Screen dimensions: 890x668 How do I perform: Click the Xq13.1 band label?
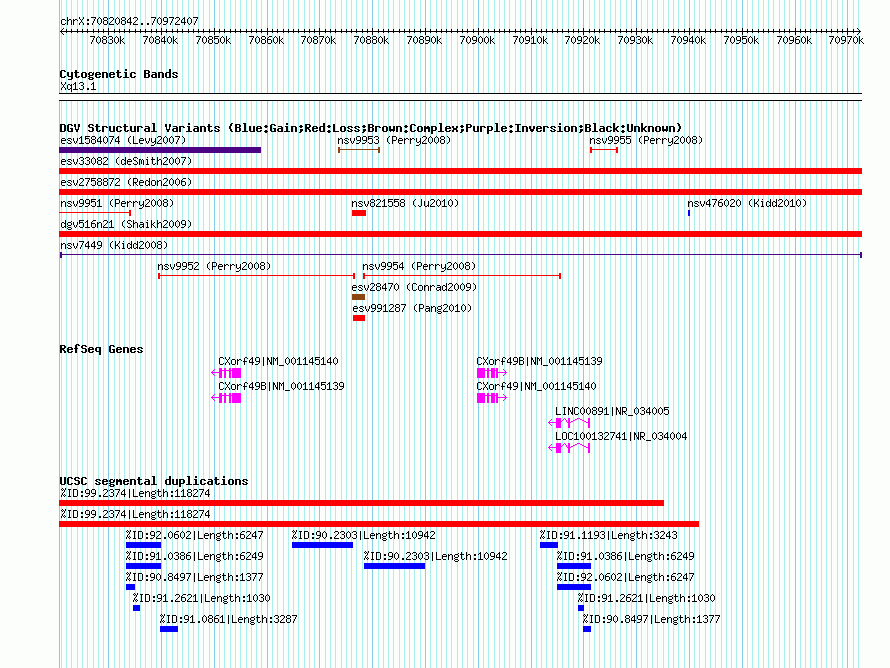pos(78,86)
